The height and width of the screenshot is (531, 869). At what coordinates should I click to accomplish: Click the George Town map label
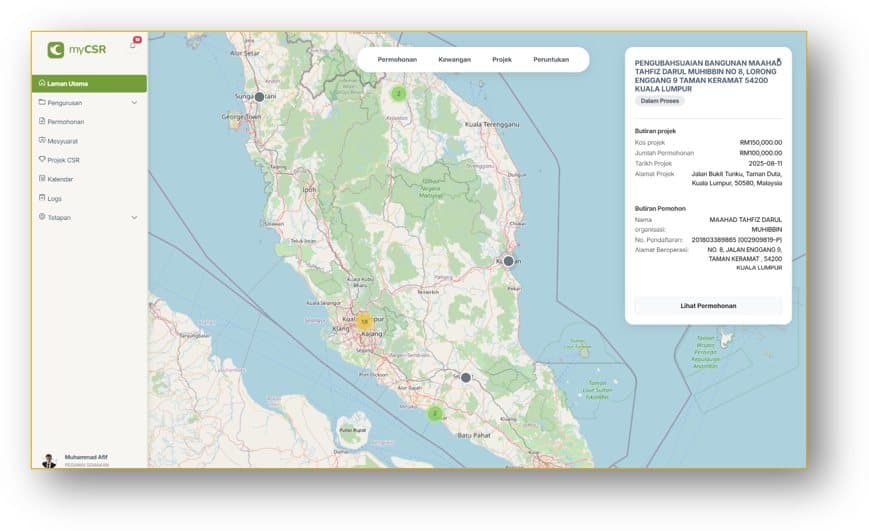241,117
